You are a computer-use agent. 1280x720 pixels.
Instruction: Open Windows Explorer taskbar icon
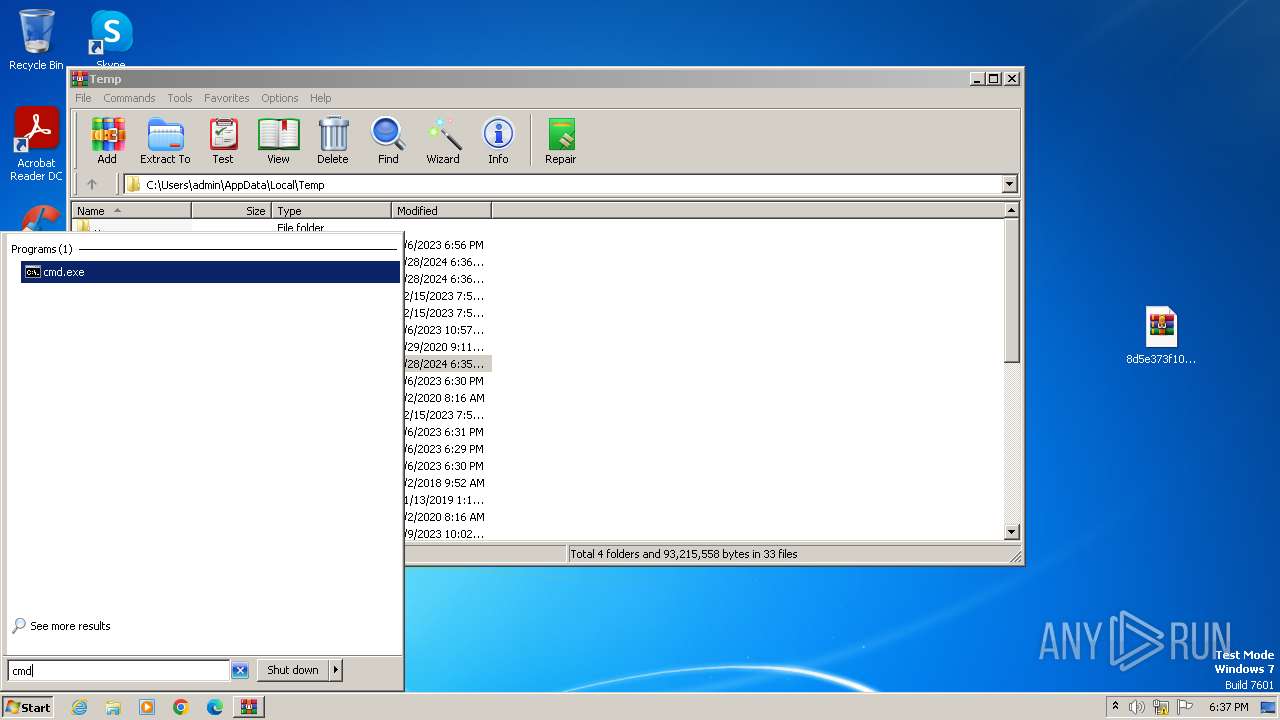pos(113,707)
